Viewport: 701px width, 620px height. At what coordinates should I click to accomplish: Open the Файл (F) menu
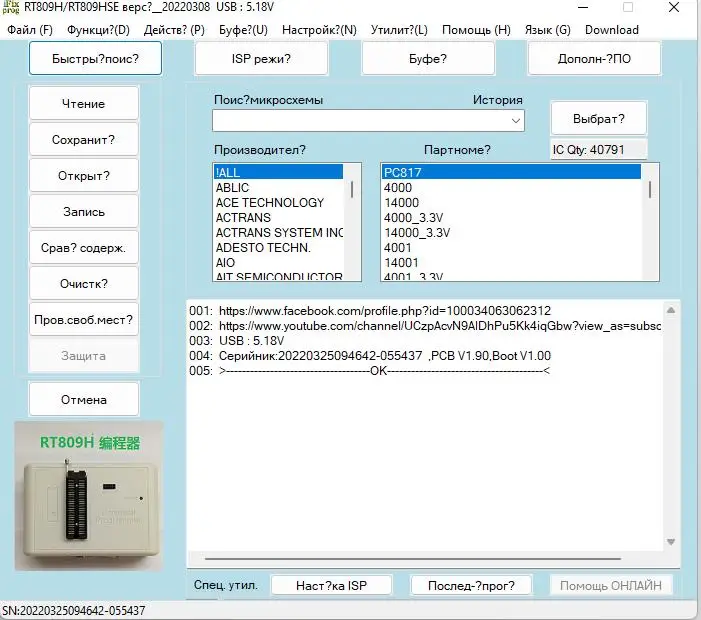(30, 30)
